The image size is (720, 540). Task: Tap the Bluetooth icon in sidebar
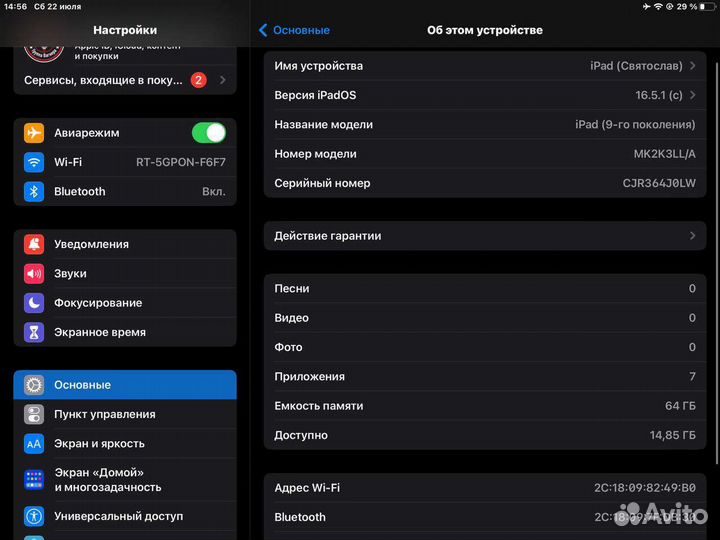pyautogui.click(x=35, y=191)
